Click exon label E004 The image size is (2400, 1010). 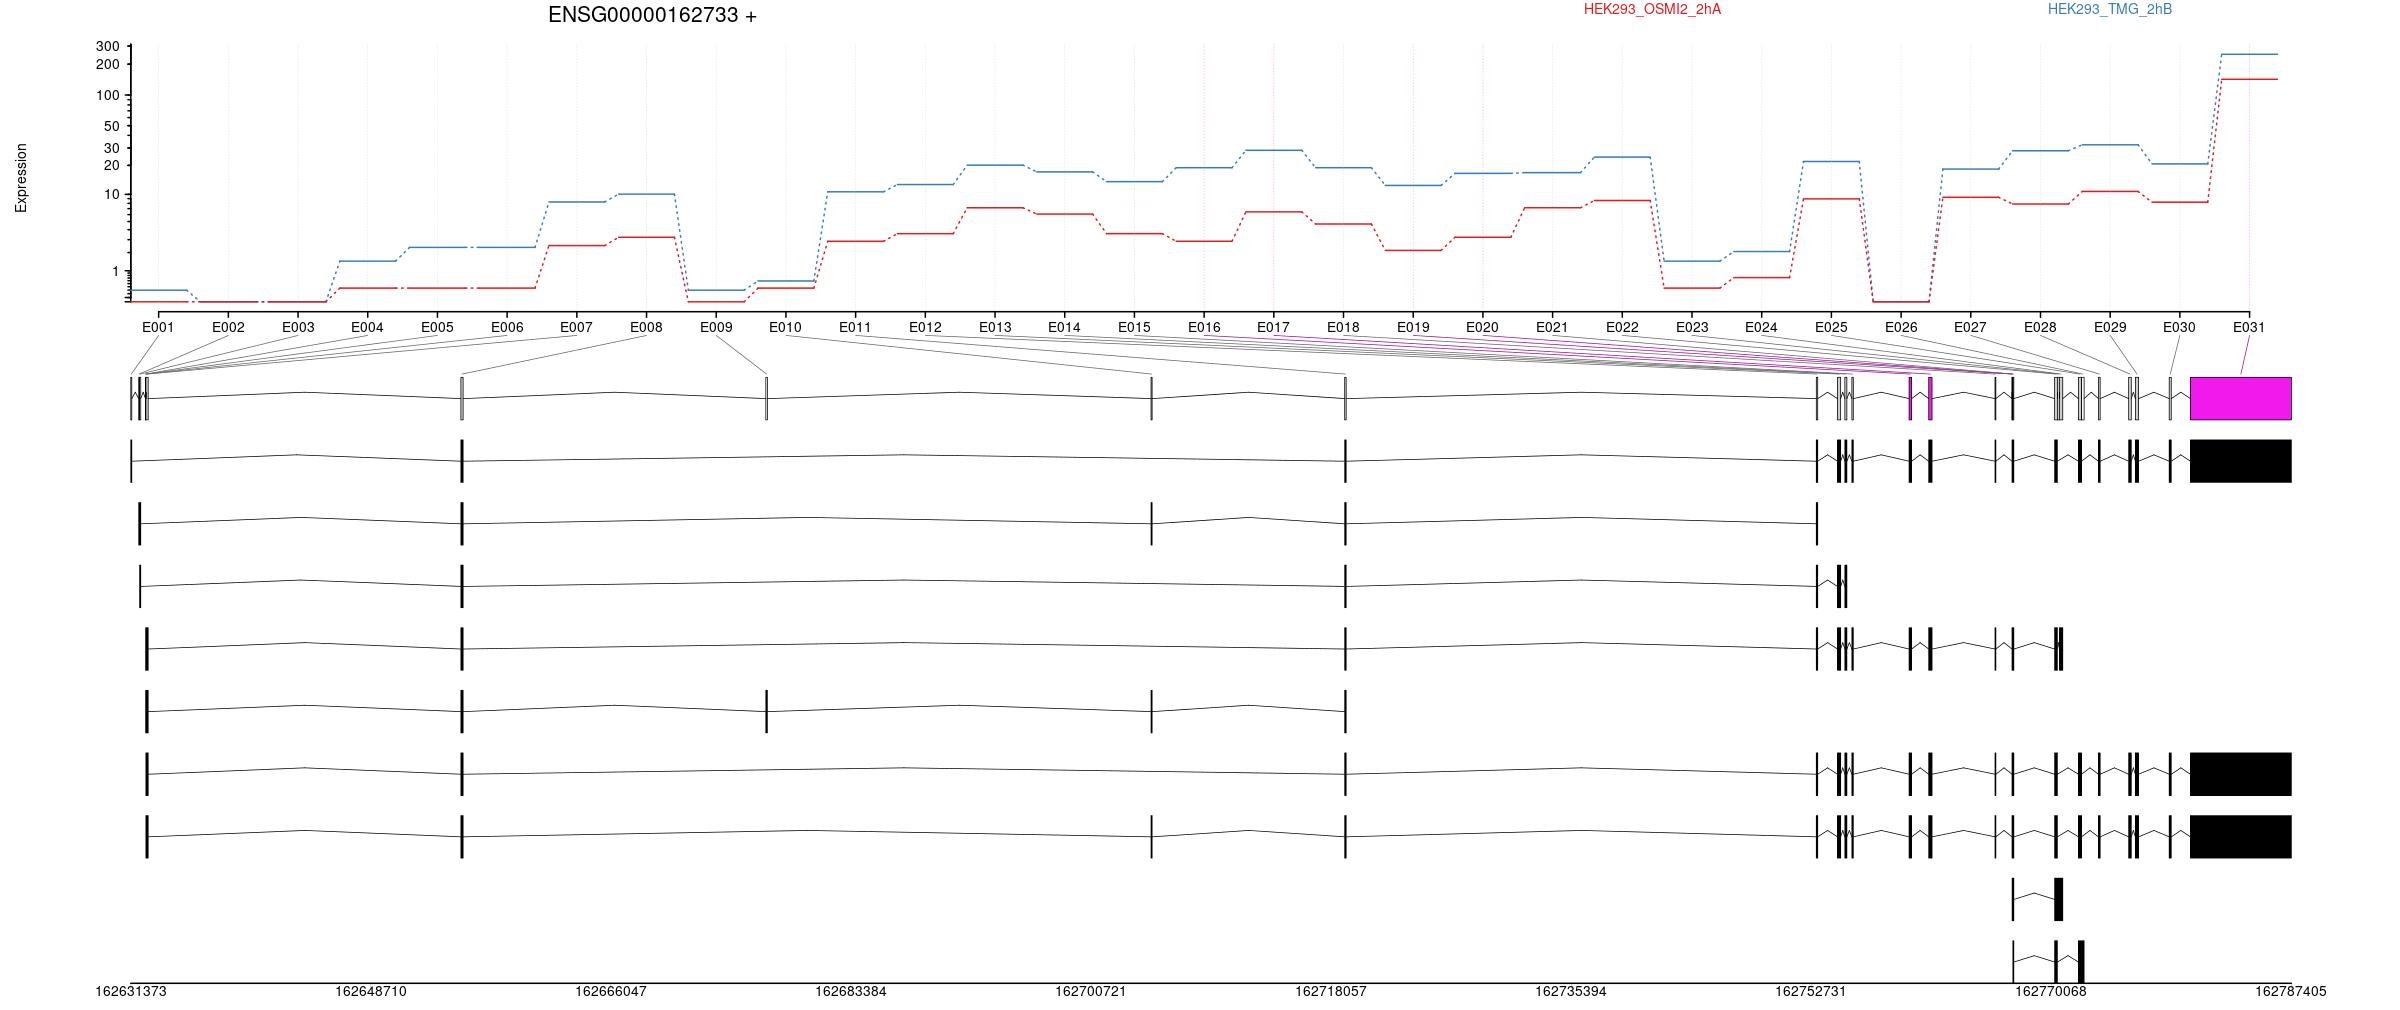(367, 327)
